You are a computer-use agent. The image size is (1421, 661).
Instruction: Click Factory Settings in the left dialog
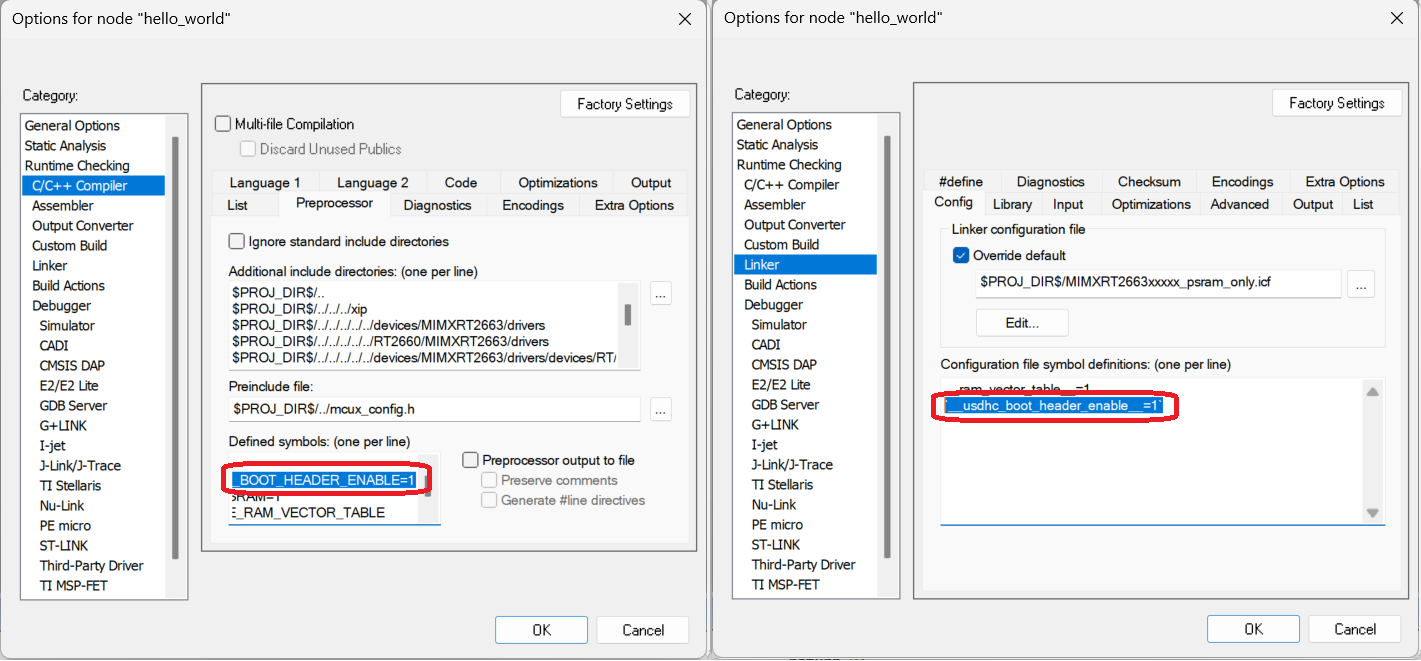point(625,103)
